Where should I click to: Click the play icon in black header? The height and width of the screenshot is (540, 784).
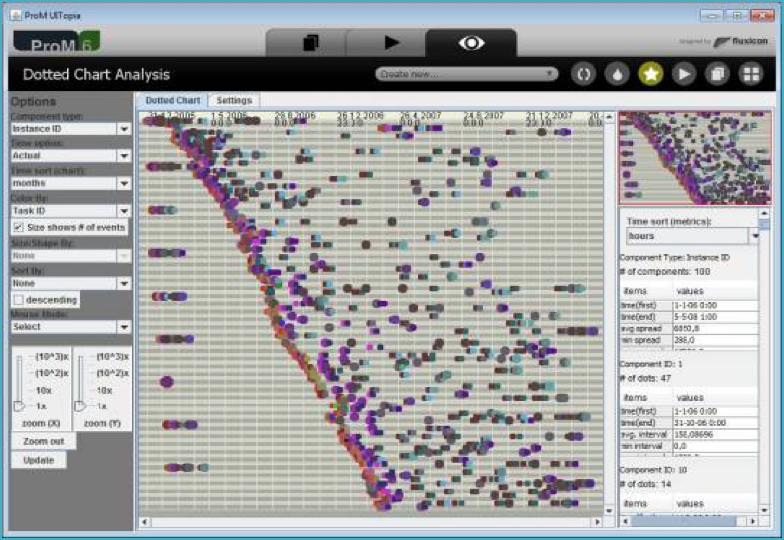click(x=684, y=74)
